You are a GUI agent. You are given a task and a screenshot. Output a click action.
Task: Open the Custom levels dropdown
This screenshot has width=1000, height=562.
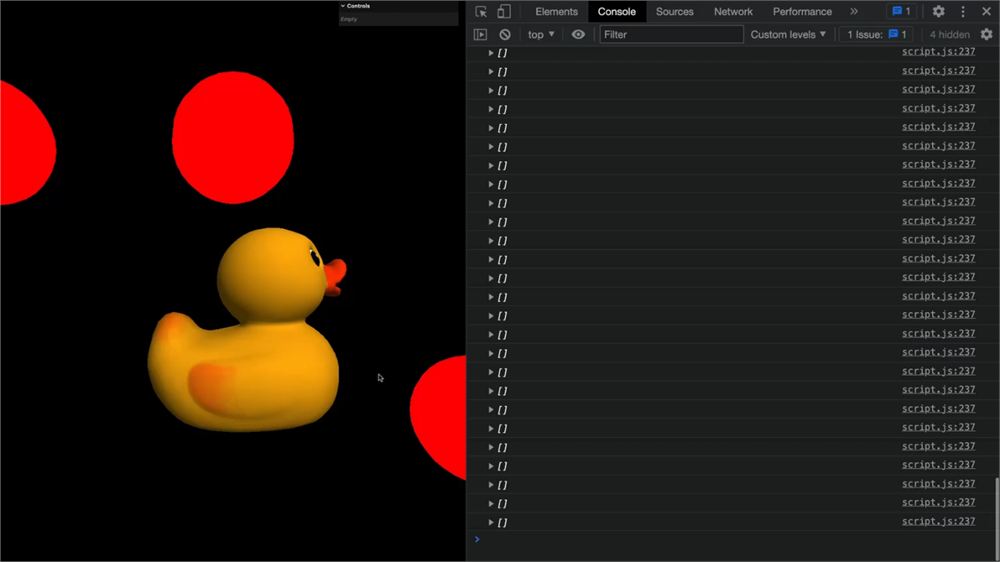point(788,34)
